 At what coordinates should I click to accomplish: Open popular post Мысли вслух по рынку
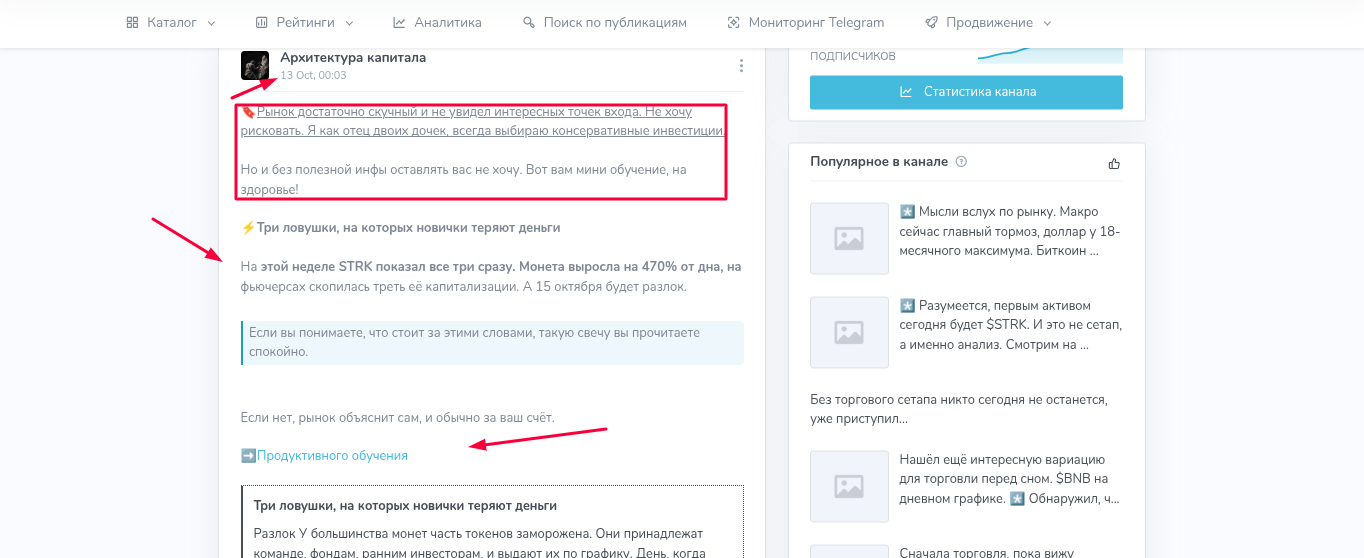(1010, 232)
